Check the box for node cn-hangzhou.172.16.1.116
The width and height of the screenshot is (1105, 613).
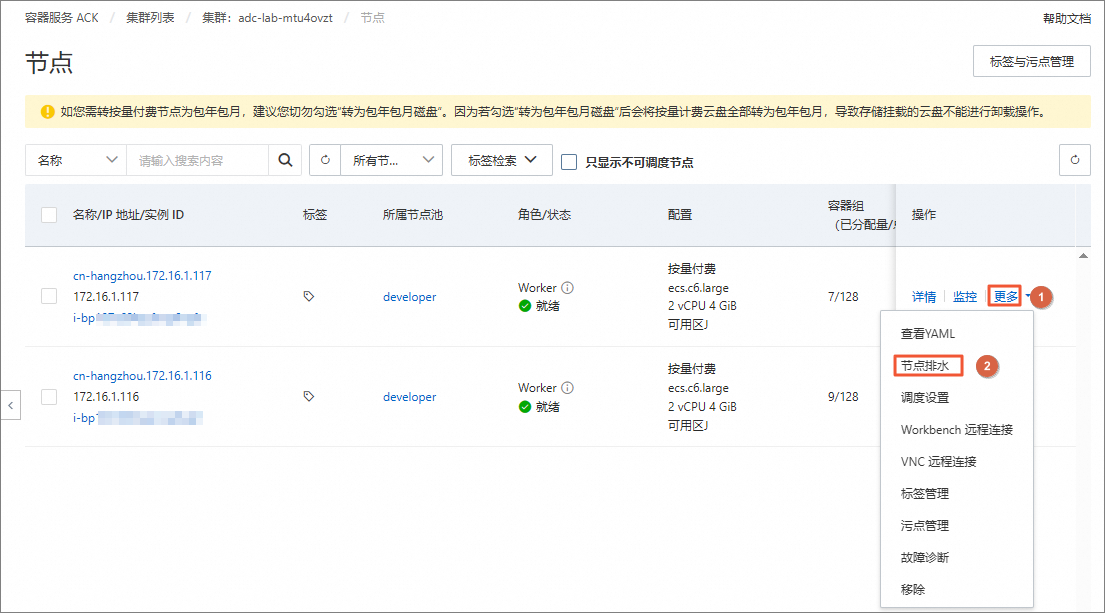click(49, 397)
